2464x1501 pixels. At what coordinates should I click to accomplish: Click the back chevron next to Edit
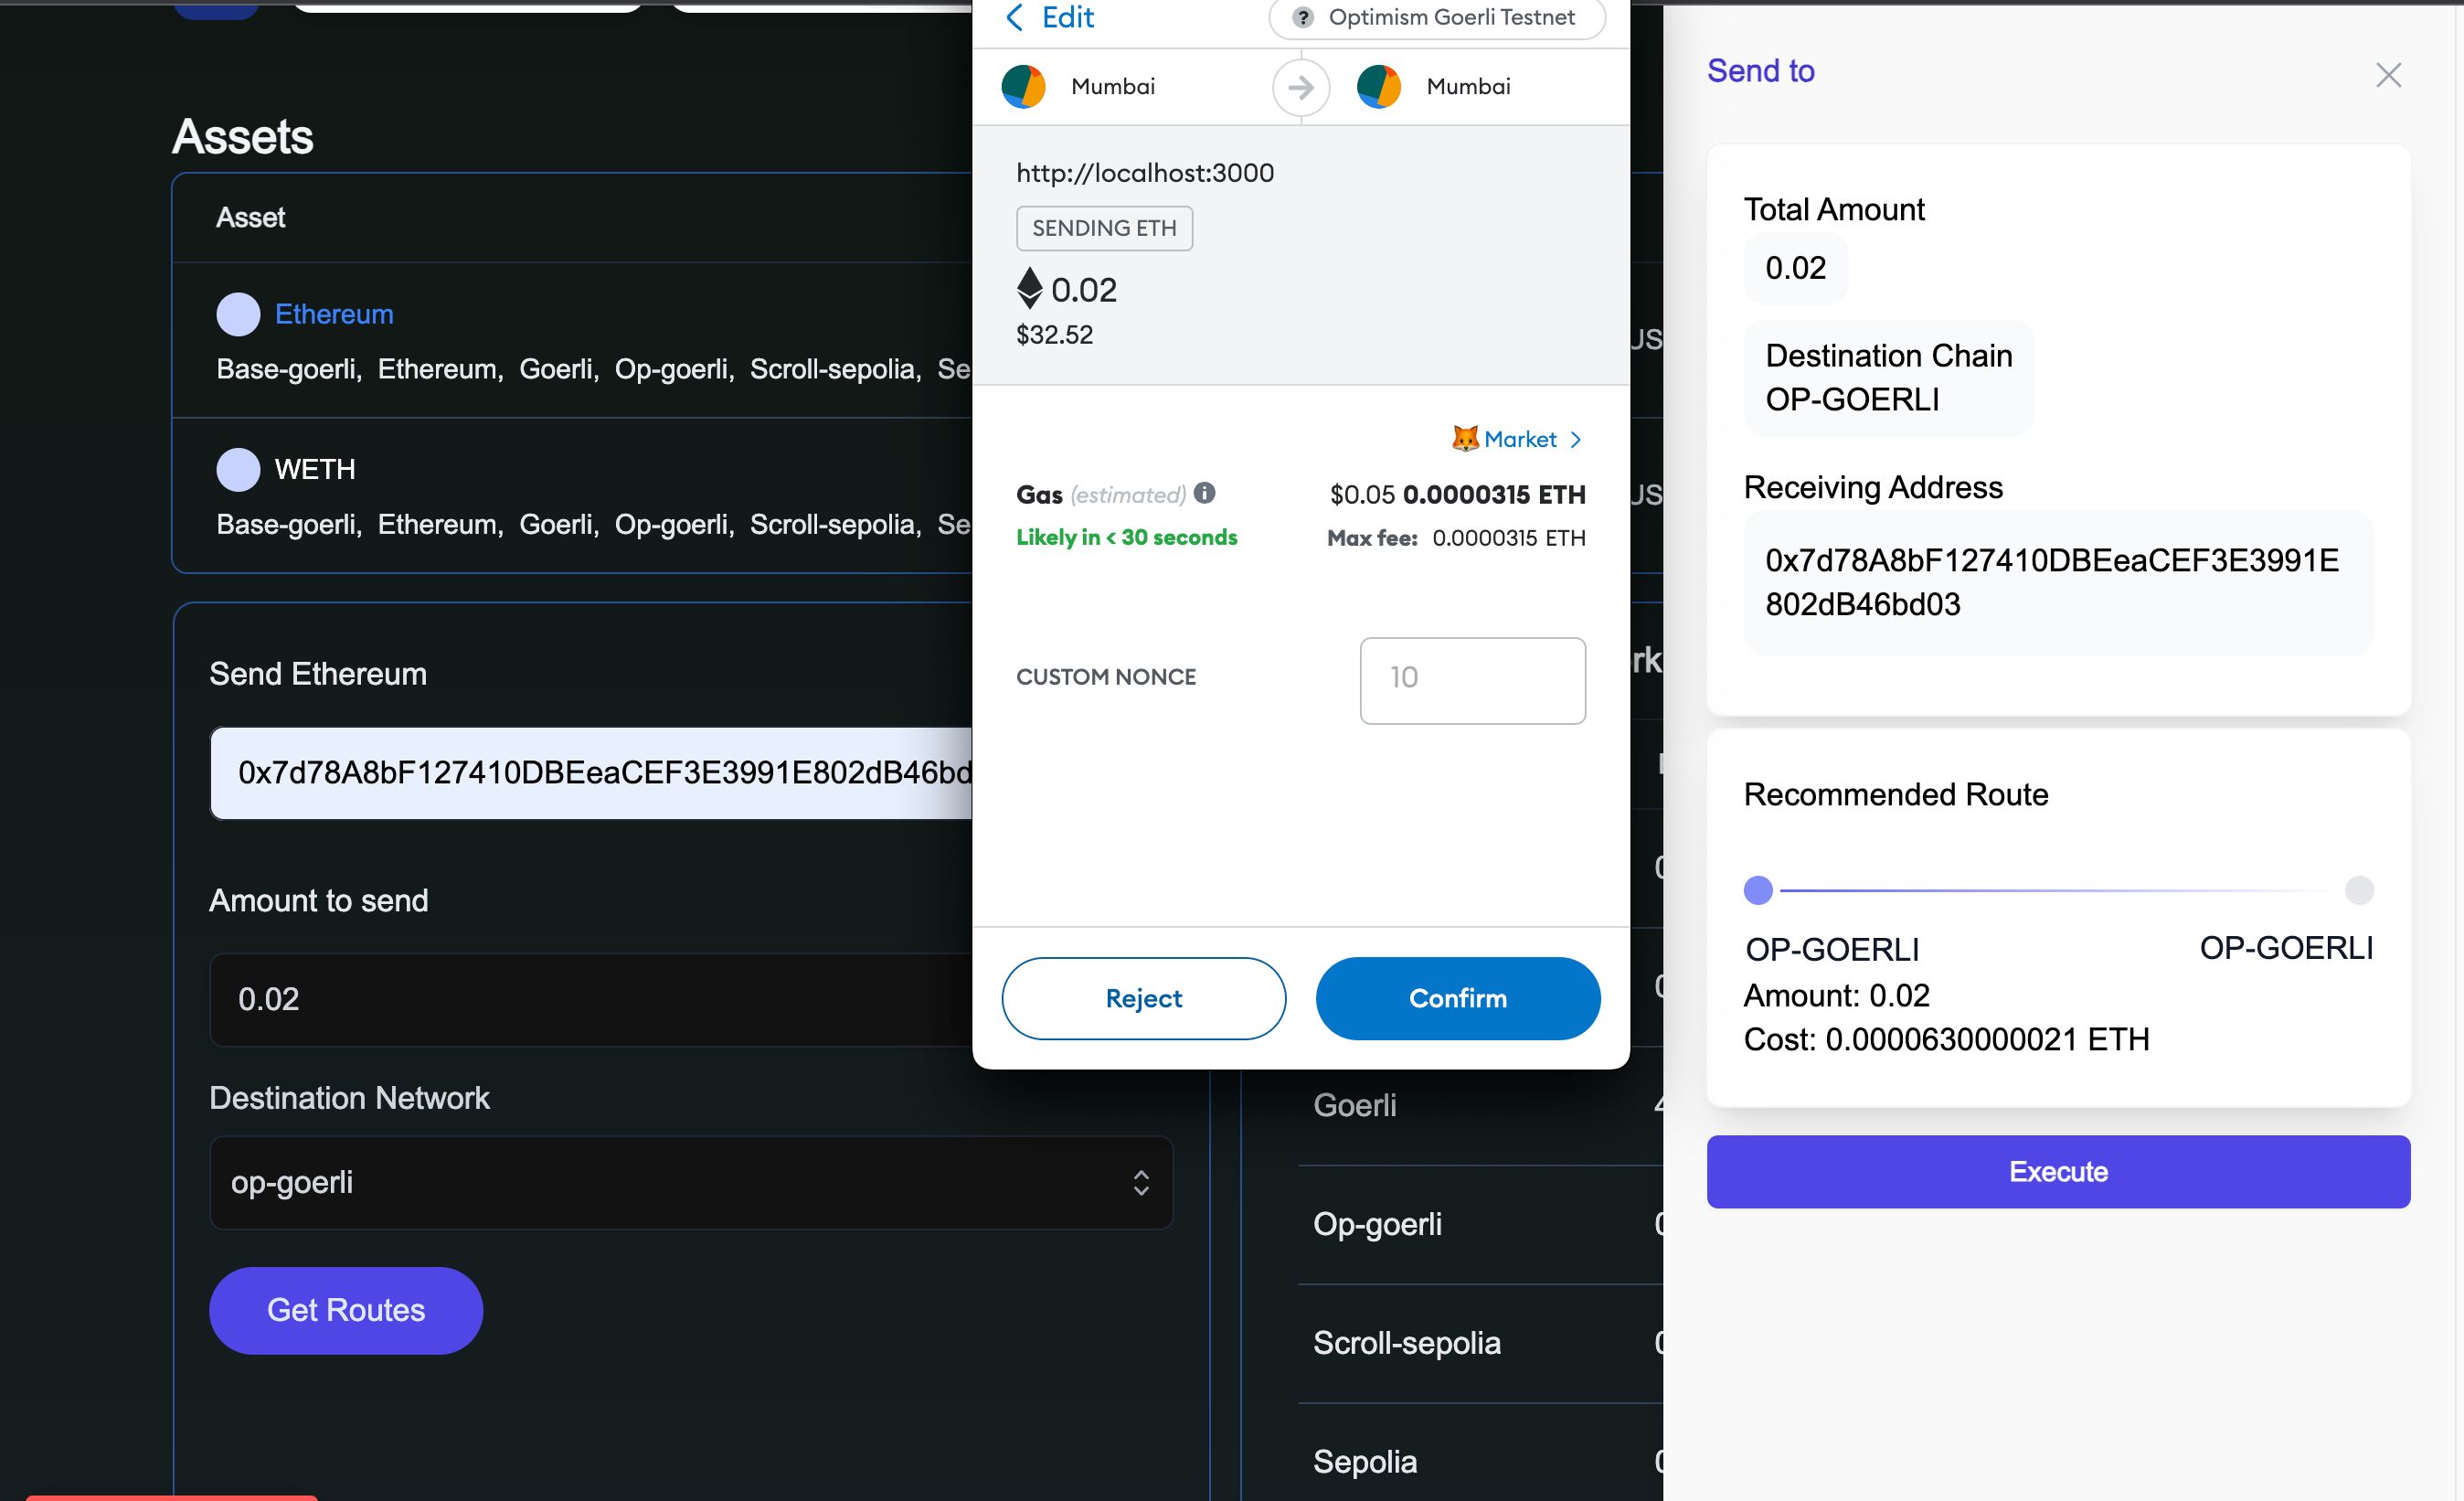click(x=1014, y=17)
